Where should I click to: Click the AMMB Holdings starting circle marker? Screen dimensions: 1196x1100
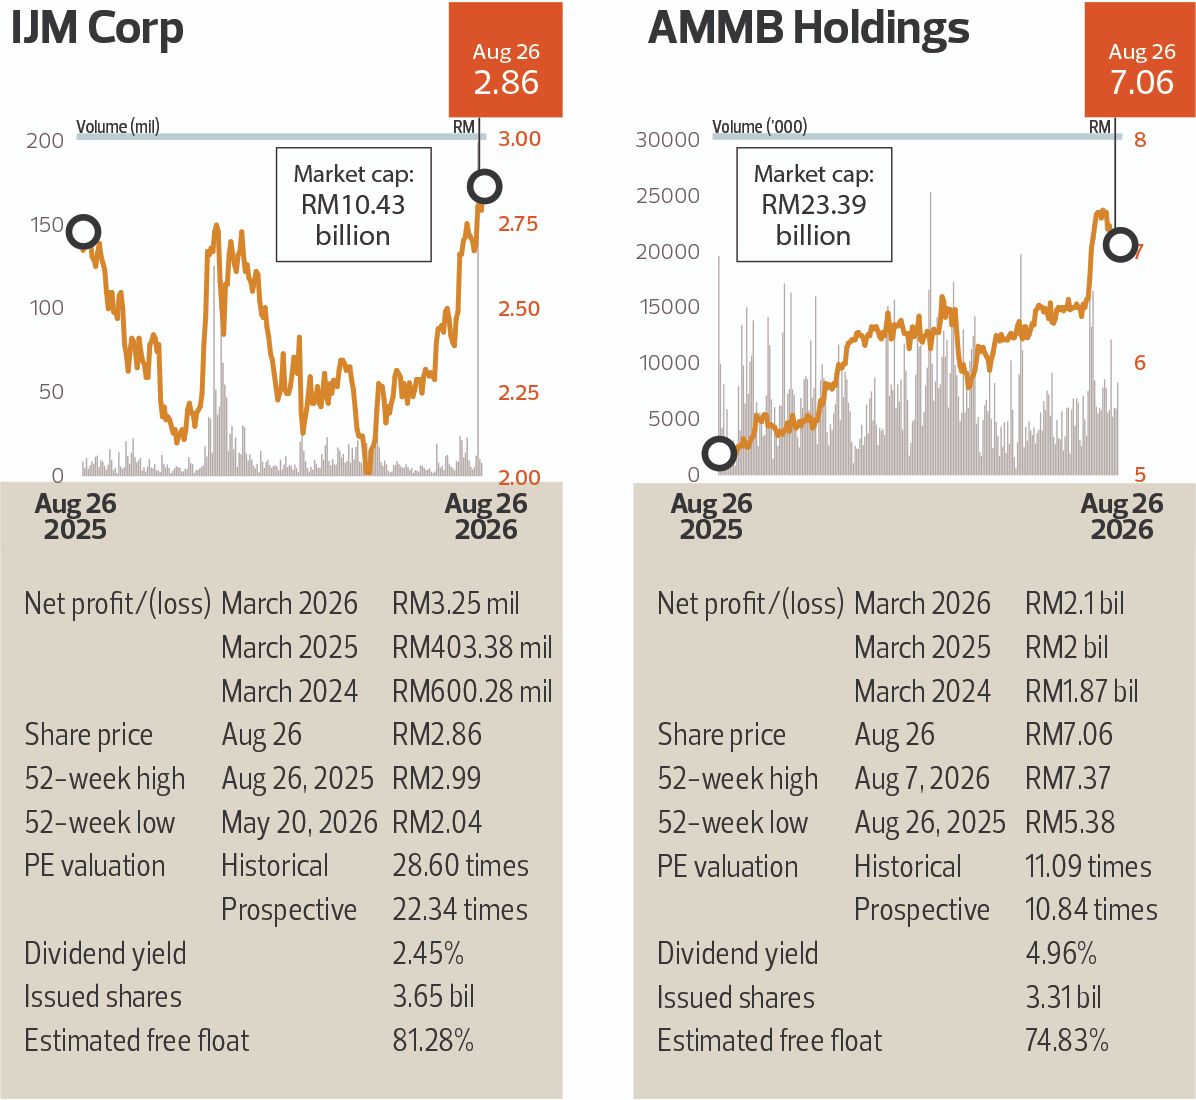(x=719, y=453)
